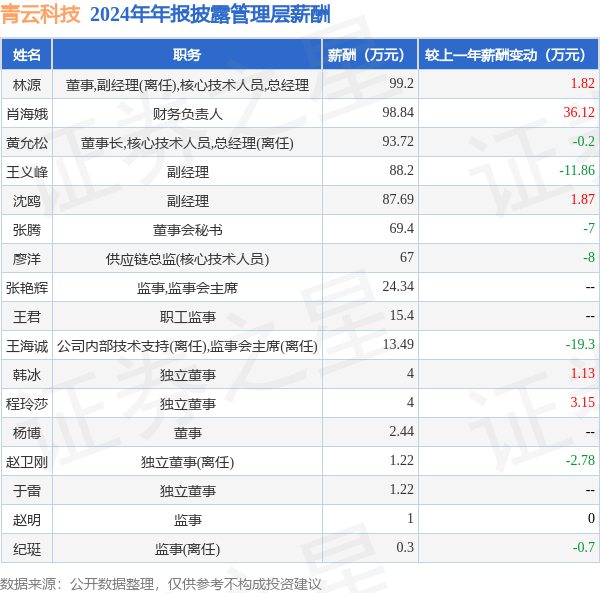The width and height of the screenshot is (600, 593).
Task: Select the 较上一年薪酬变动（万元） column header
Action: (509, 55)
